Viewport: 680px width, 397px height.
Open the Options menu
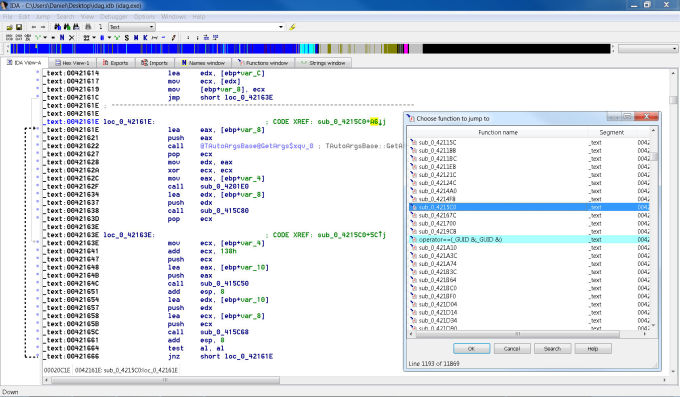point(144,16)
